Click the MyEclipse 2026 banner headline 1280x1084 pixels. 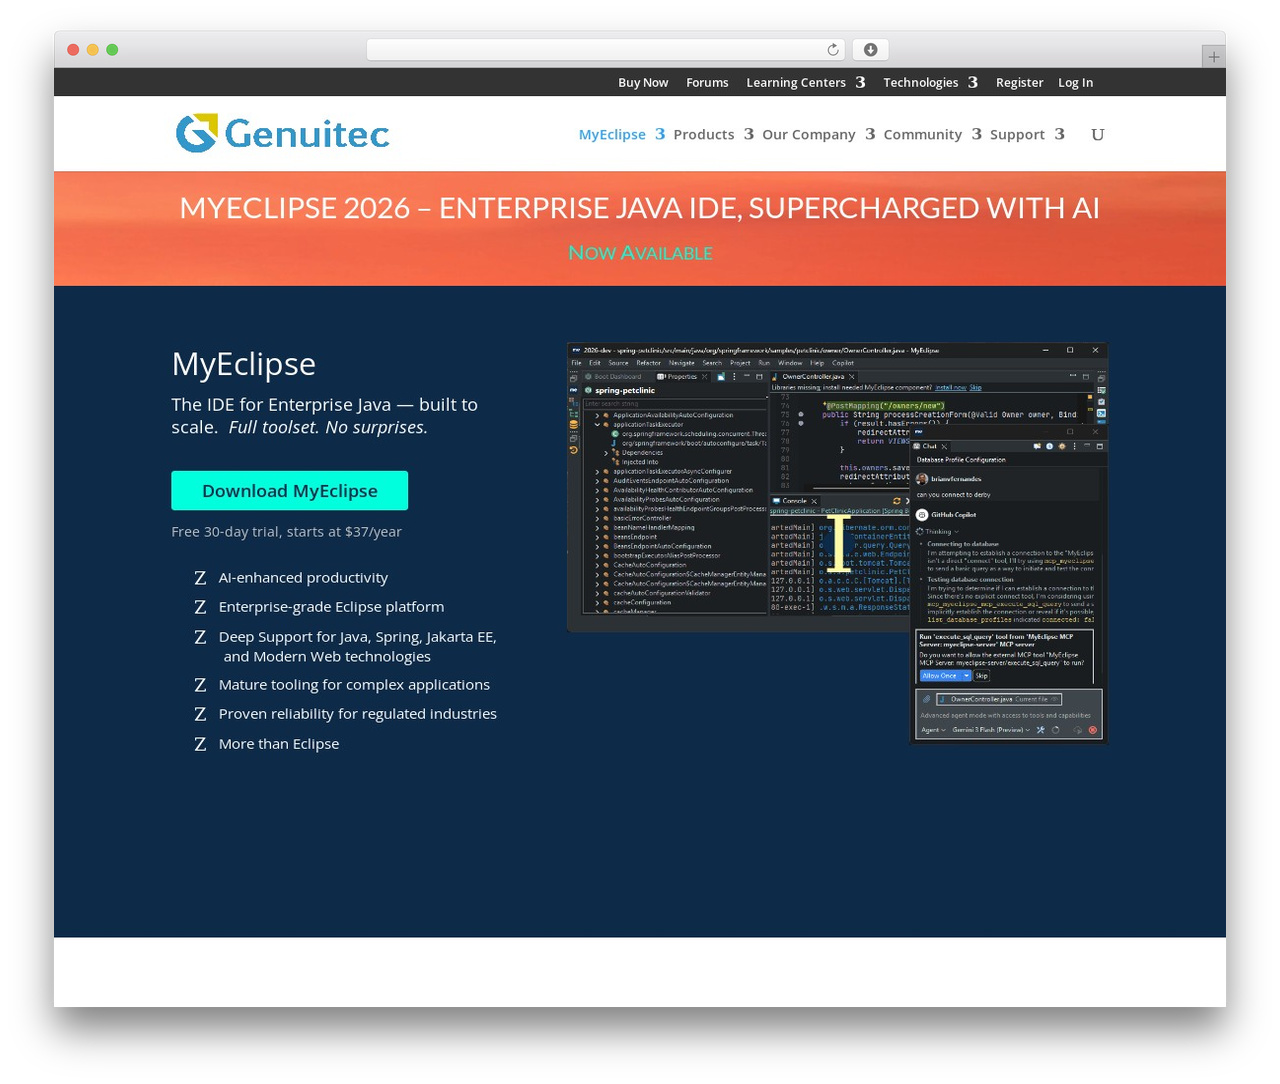[640, 208]
